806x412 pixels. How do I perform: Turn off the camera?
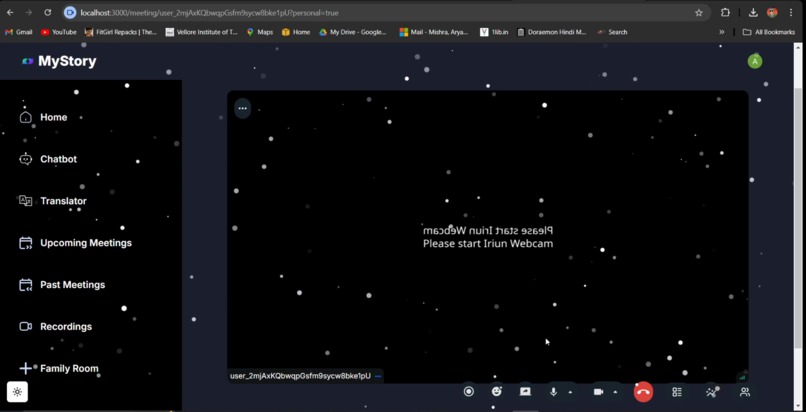tap(598, 391)
